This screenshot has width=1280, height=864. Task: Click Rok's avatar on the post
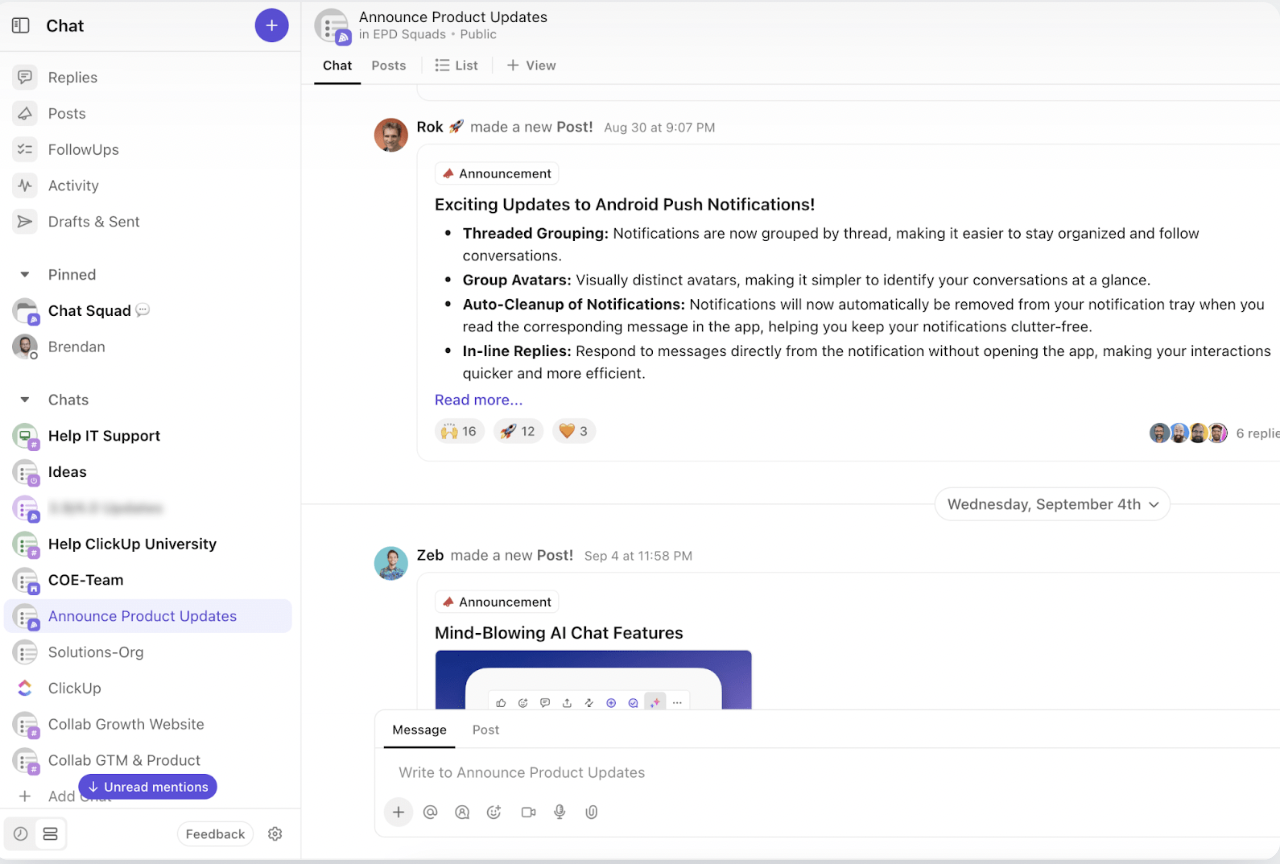391,135
